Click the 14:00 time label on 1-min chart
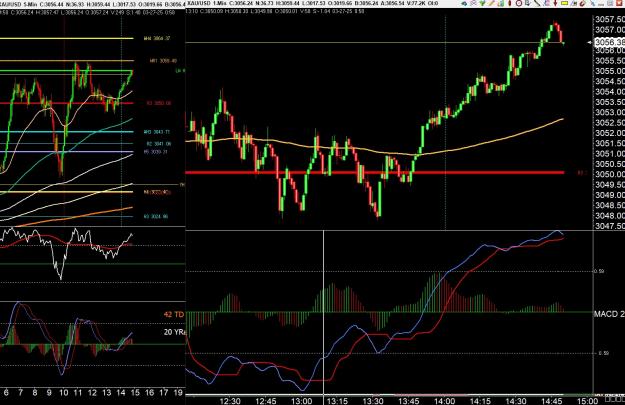Image resolution: width=625 pixels, height=405 pixels. [x=444, y=401]
